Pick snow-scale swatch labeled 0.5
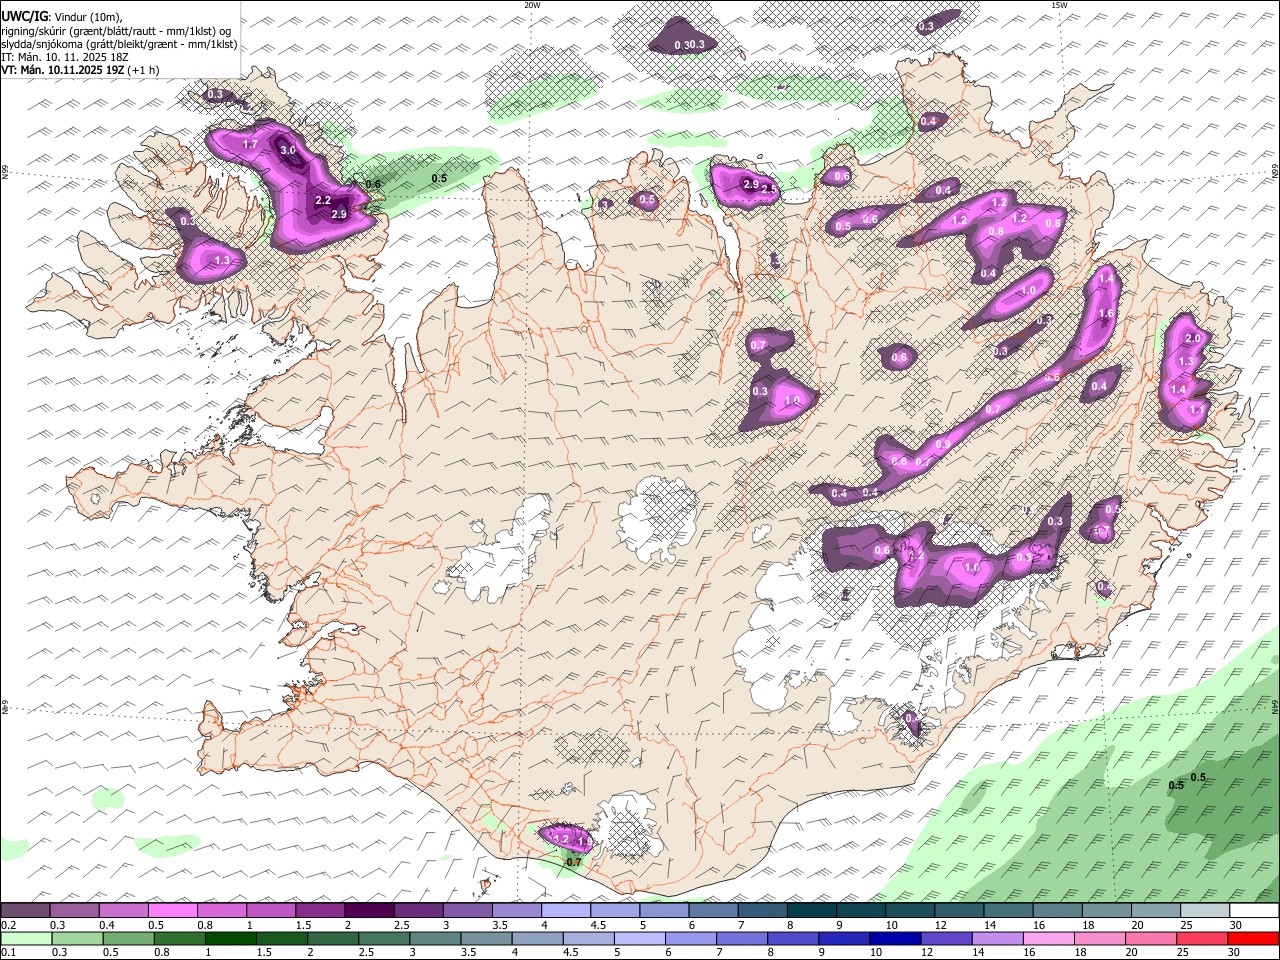Viewport: 1280px width, 960px height. 172,911
